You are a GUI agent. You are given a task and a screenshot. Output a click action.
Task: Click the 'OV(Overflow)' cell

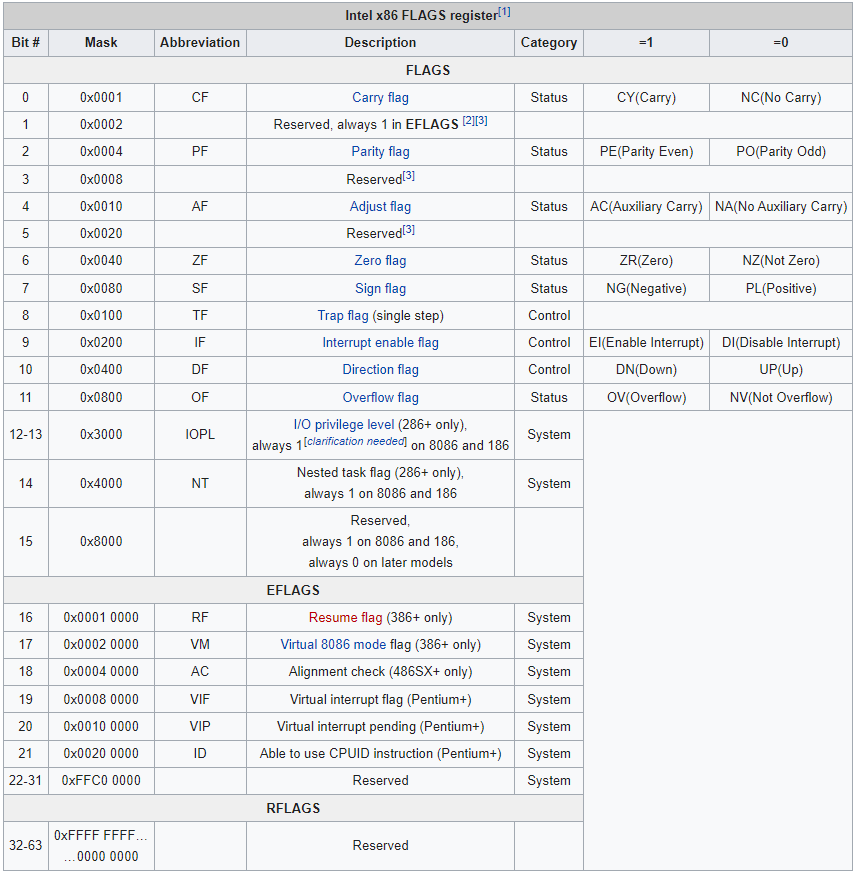coord(646,397)
